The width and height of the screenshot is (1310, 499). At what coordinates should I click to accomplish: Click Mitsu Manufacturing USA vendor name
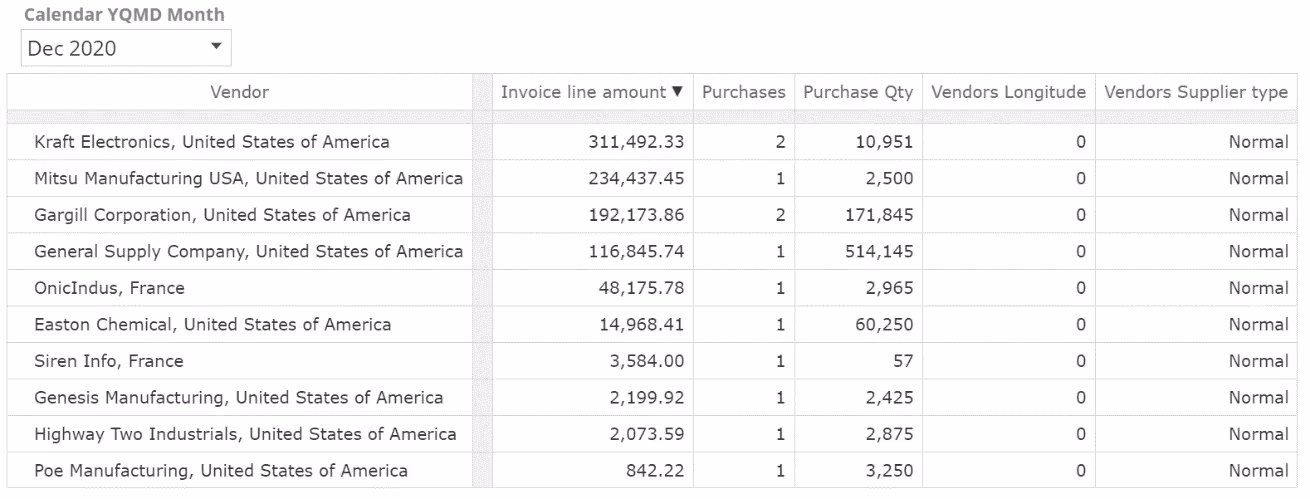(x=248, y=179)
